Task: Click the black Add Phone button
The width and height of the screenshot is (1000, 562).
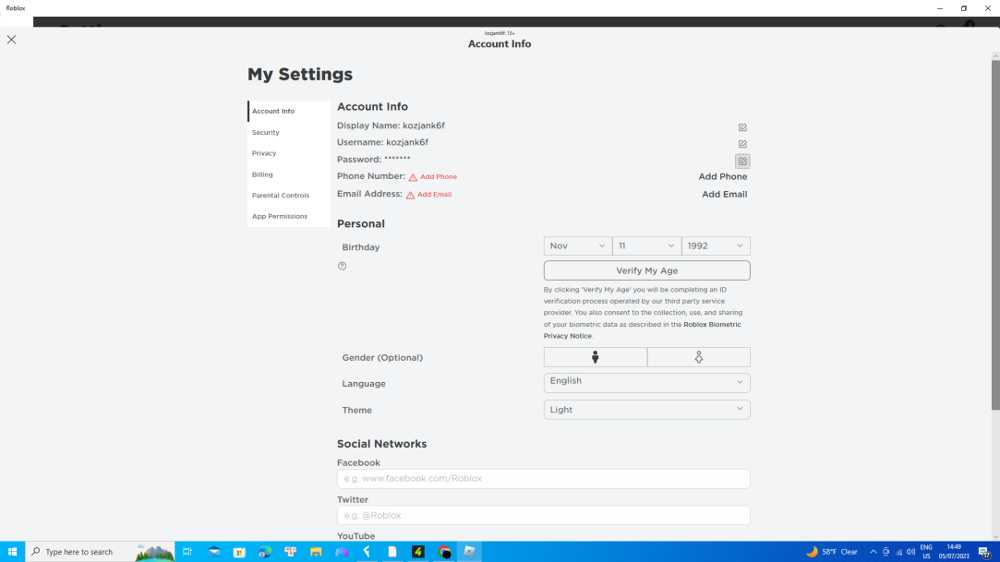Action: pyautogui.click(x=723, y=176)
